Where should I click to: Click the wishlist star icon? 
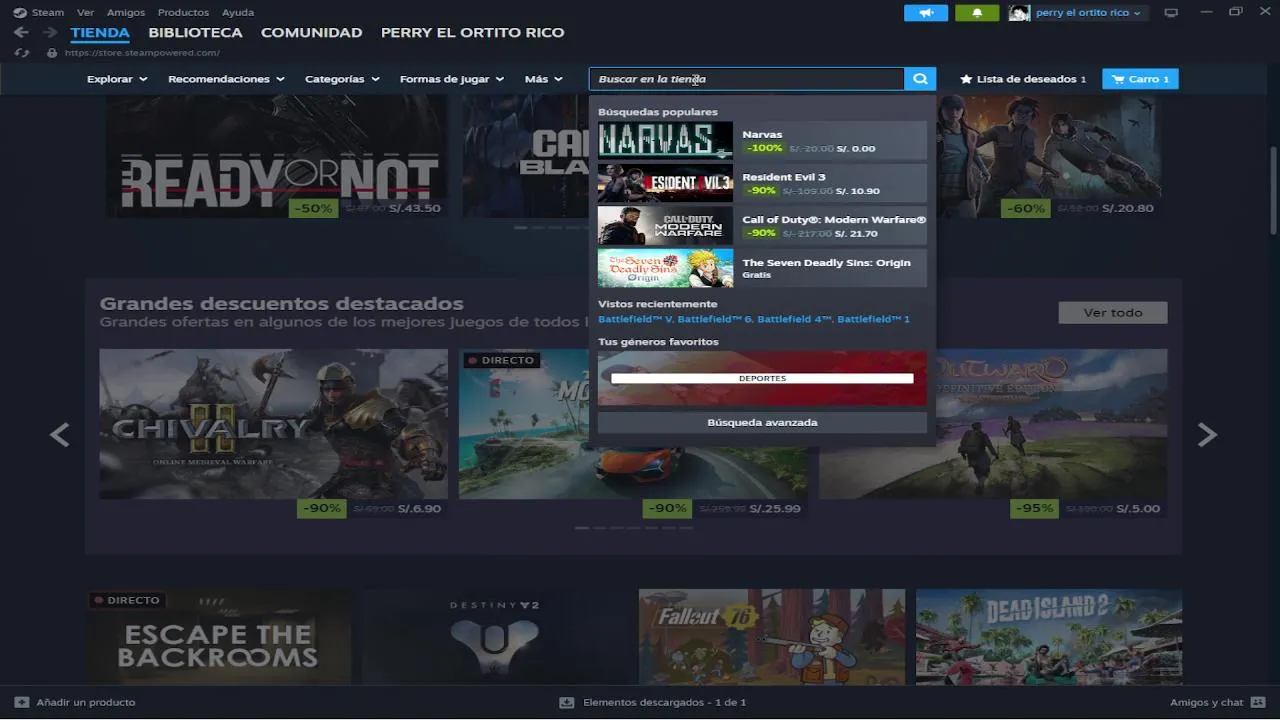tap(966, 79)
